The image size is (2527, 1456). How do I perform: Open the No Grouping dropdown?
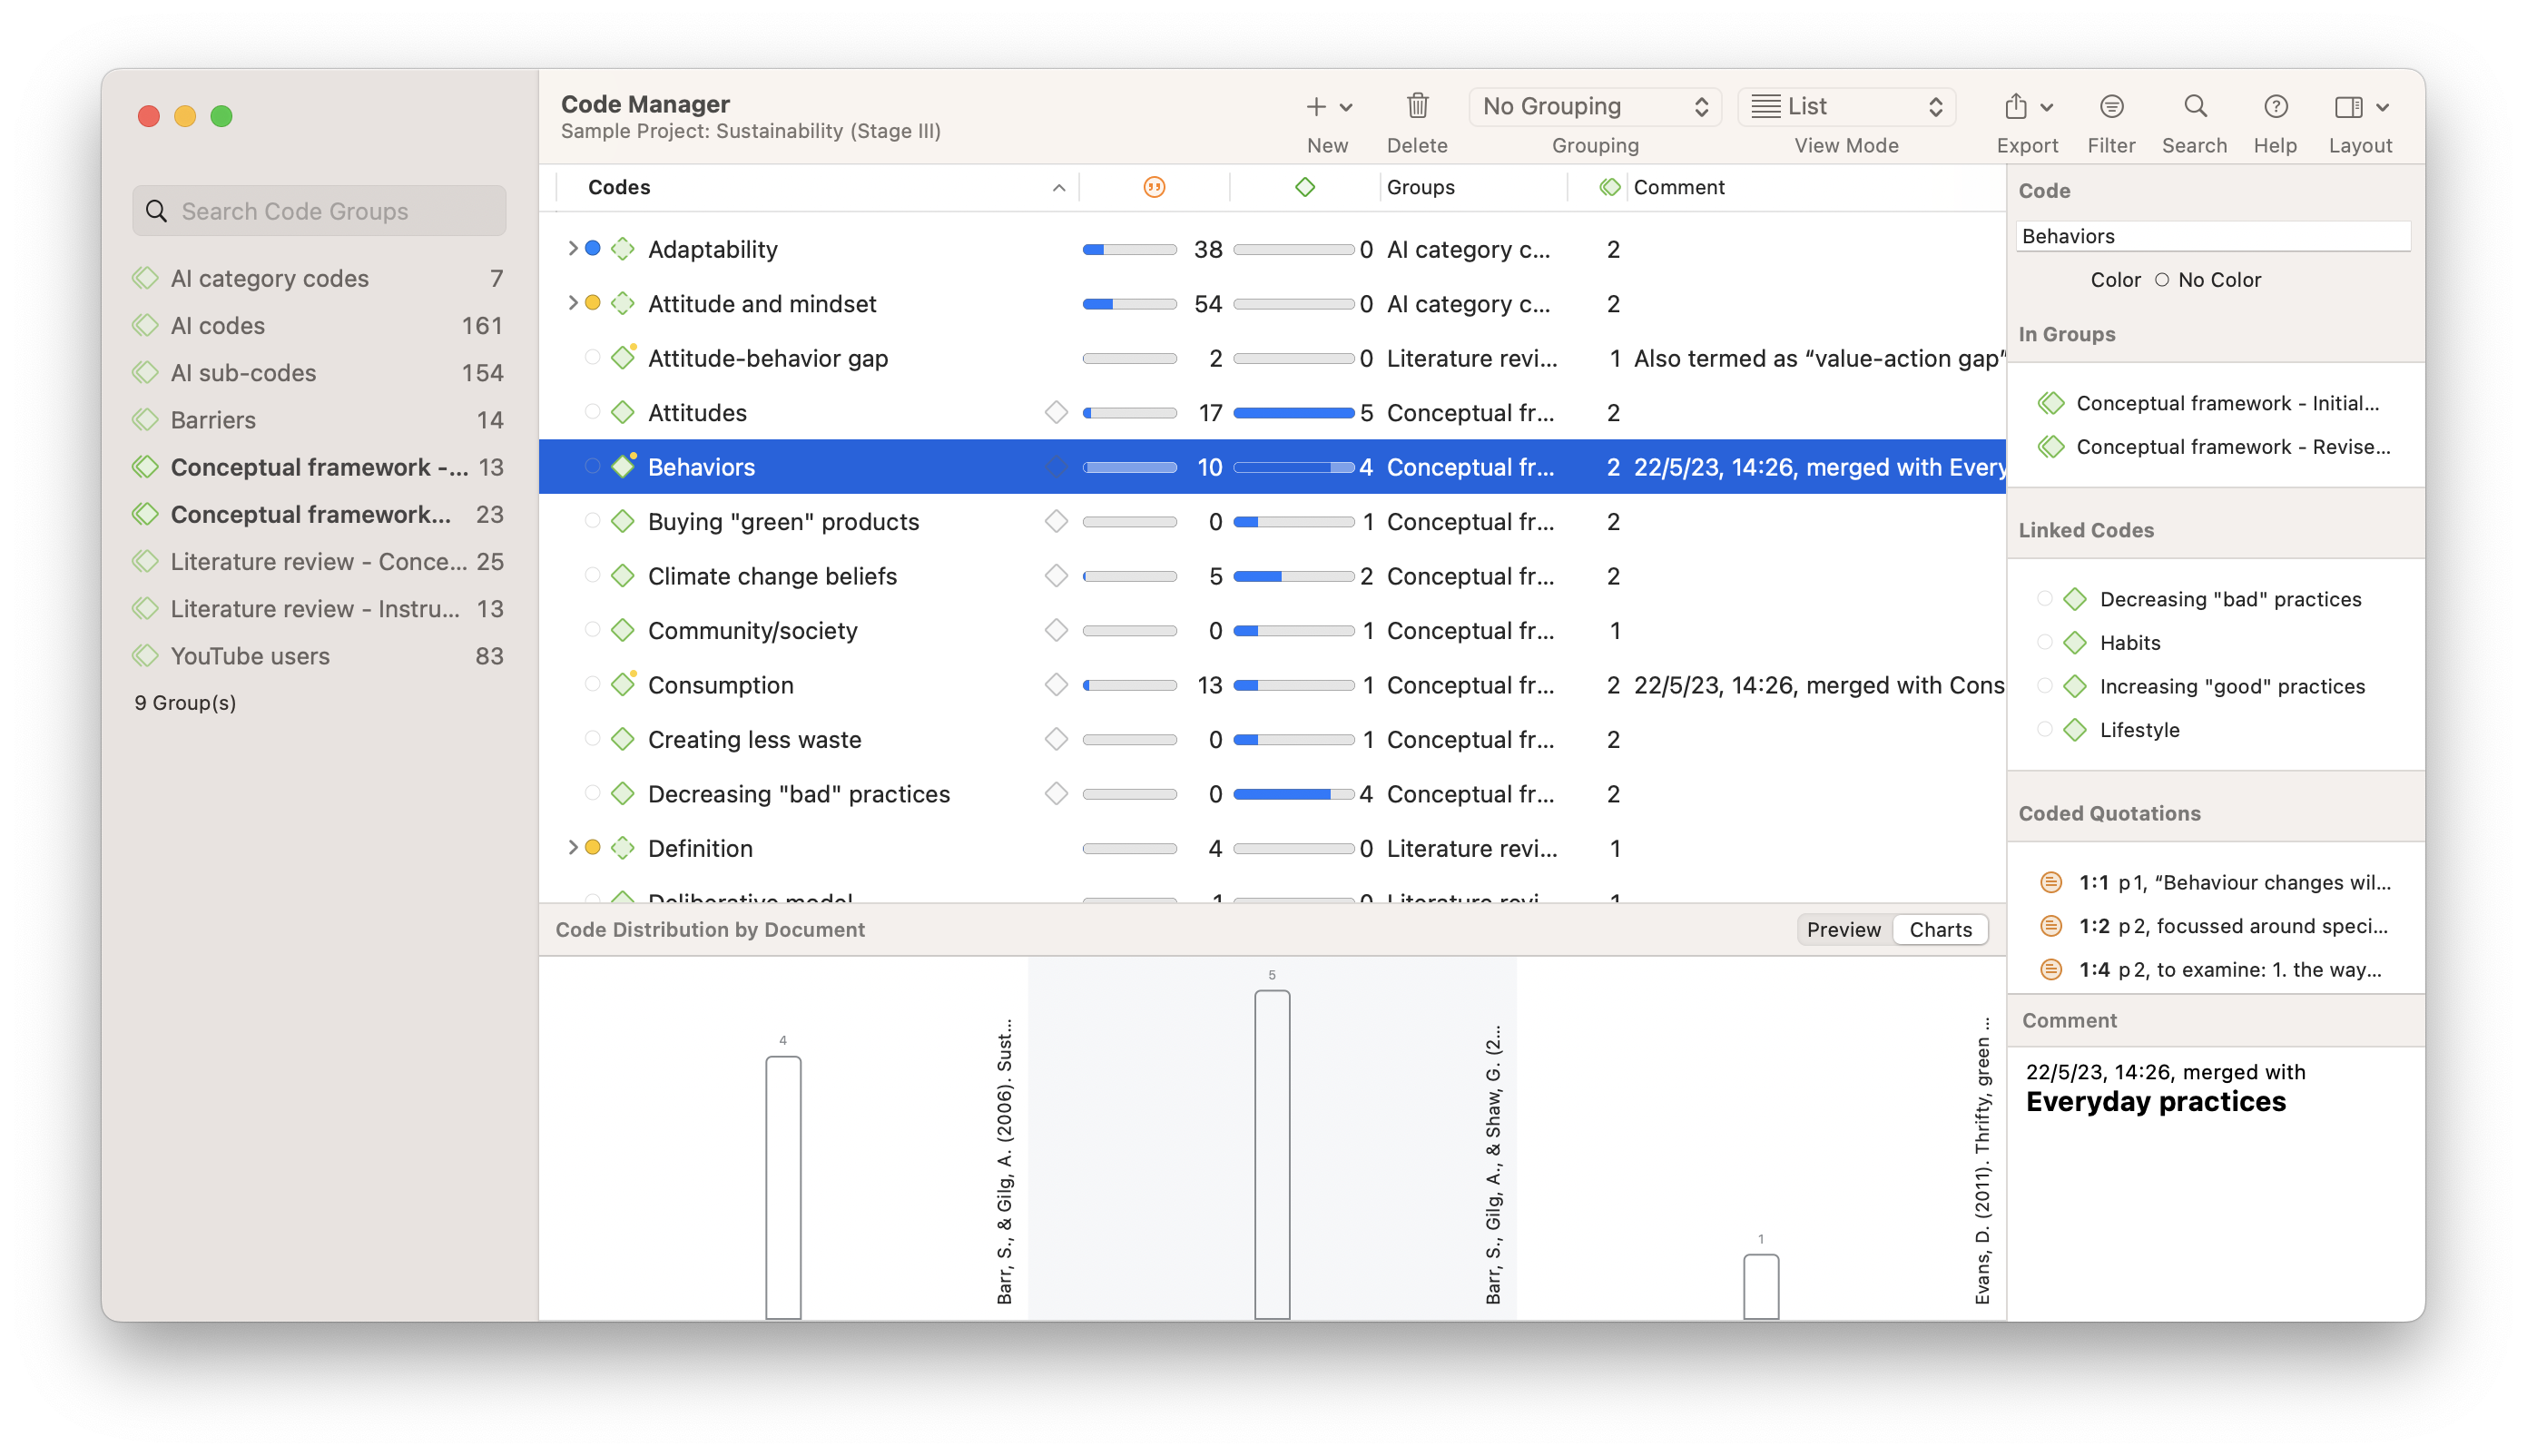(1594, 106)
